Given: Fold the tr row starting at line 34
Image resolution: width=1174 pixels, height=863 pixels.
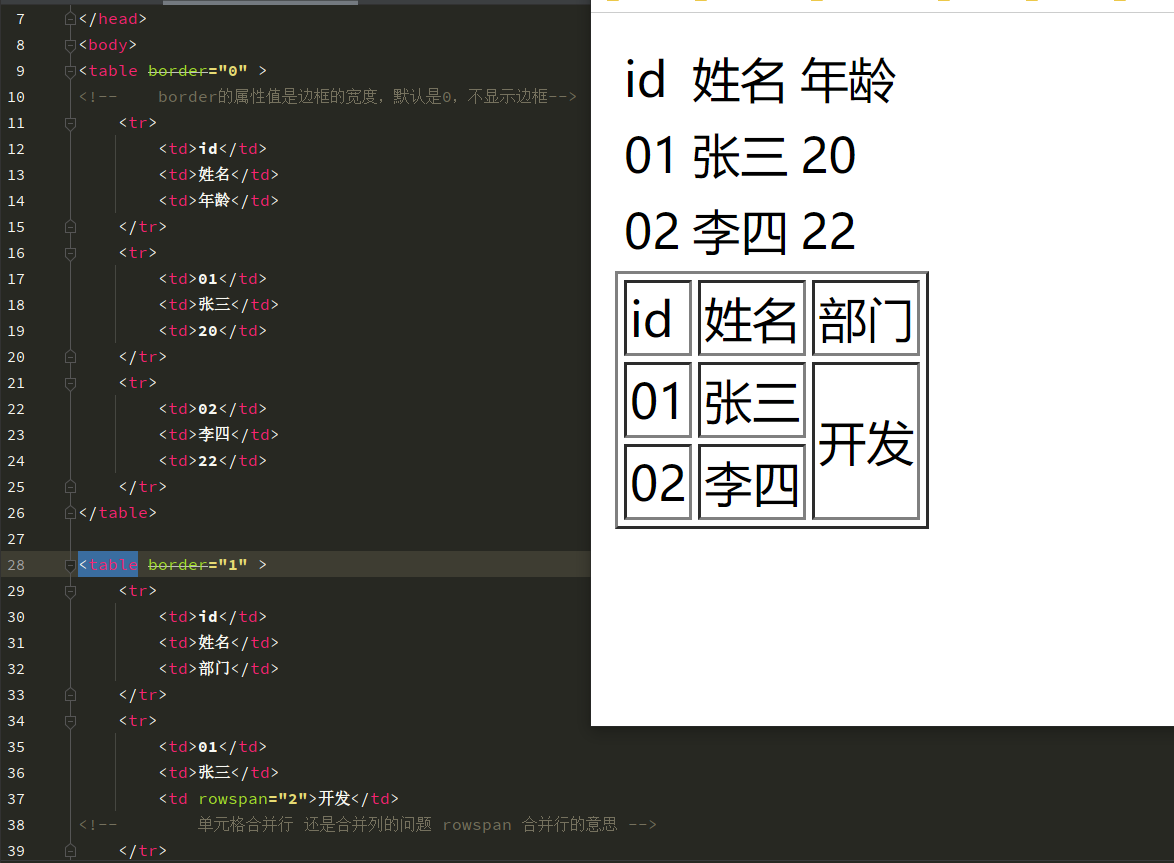Looking at the screenshot, I should pyautogui.click(x=68, y=720).
